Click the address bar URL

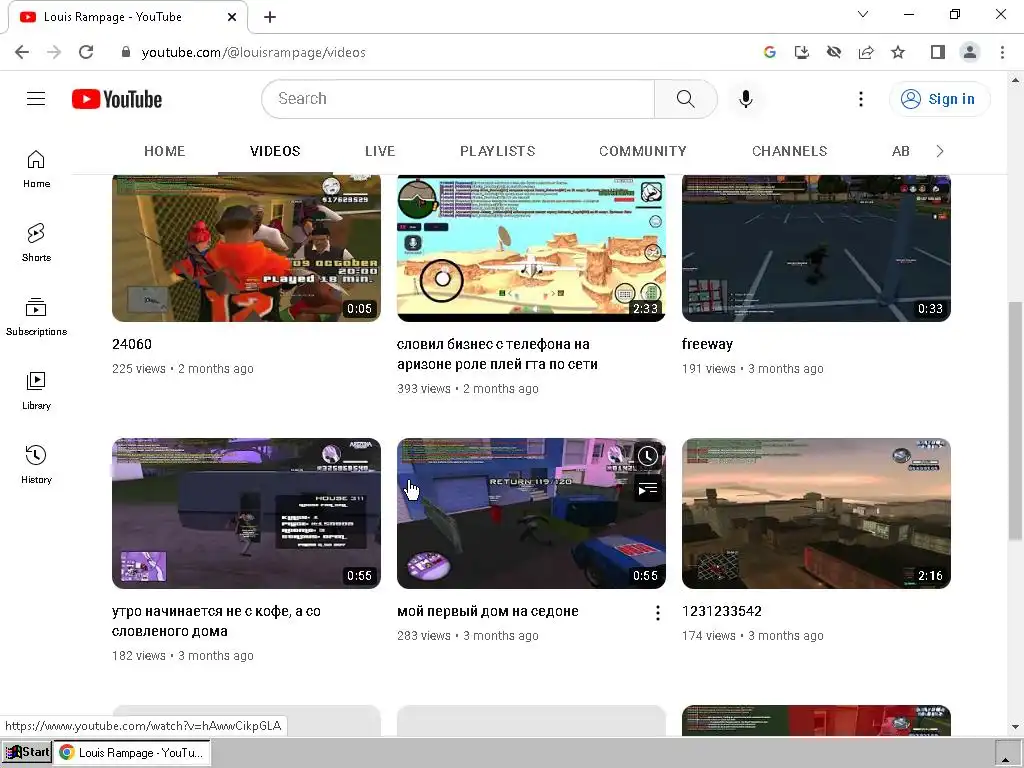click(x=253, y=52)
